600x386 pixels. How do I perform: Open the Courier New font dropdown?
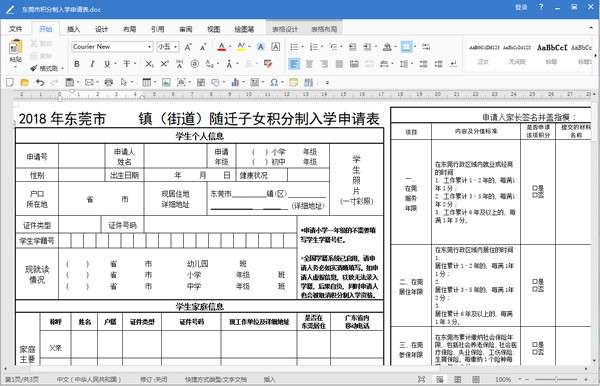tap(149, 47)
